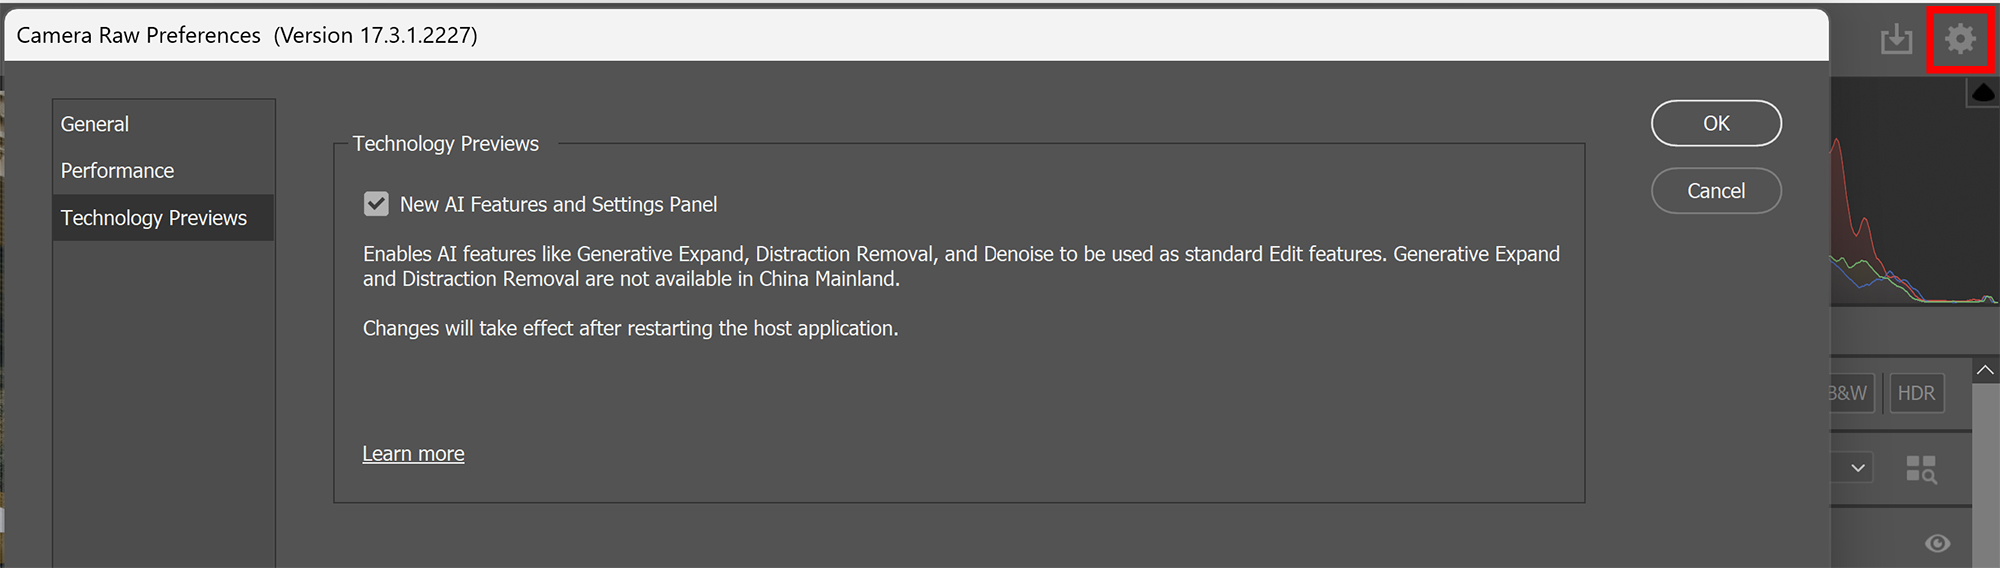Open Camera Raw preferences gear icon
This screenshot has width=2000, height=568.
[1960, 40]
